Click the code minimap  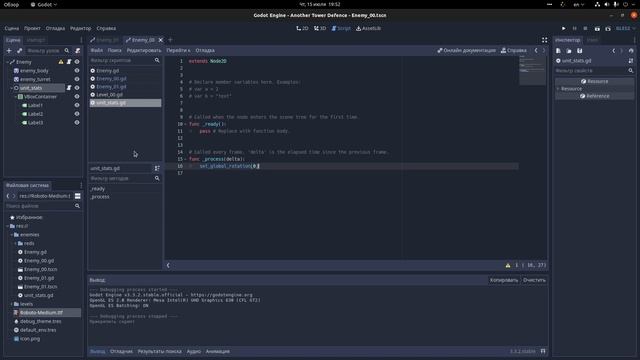tap(532, 71)
